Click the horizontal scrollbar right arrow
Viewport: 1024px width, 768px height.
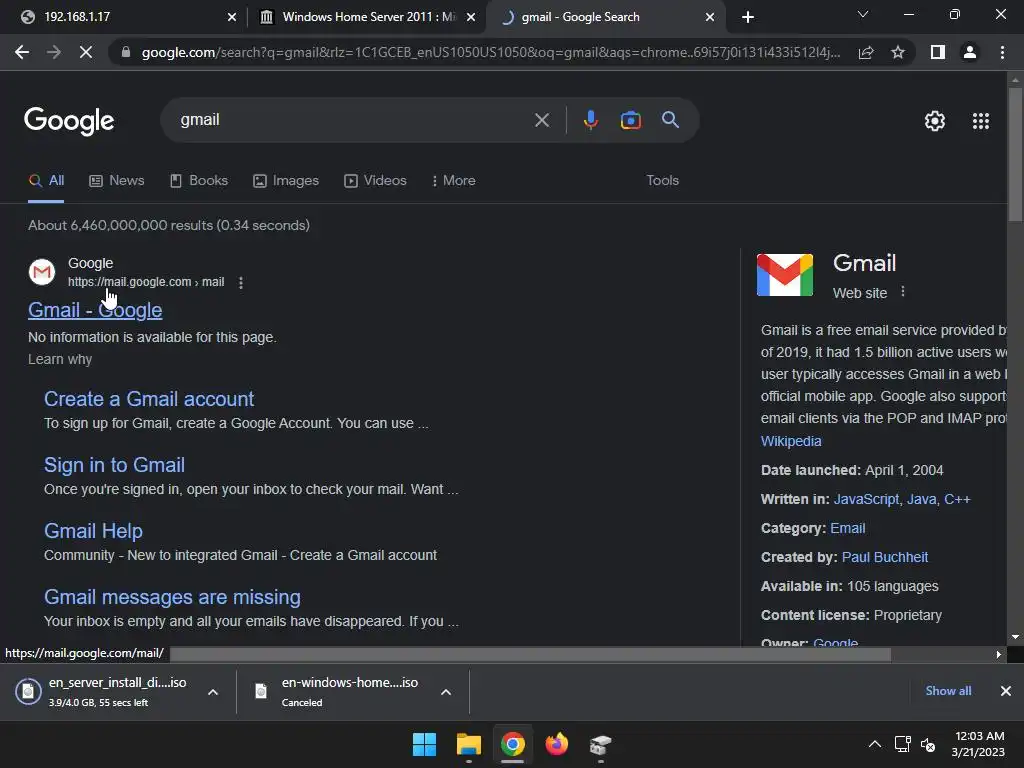999,654
